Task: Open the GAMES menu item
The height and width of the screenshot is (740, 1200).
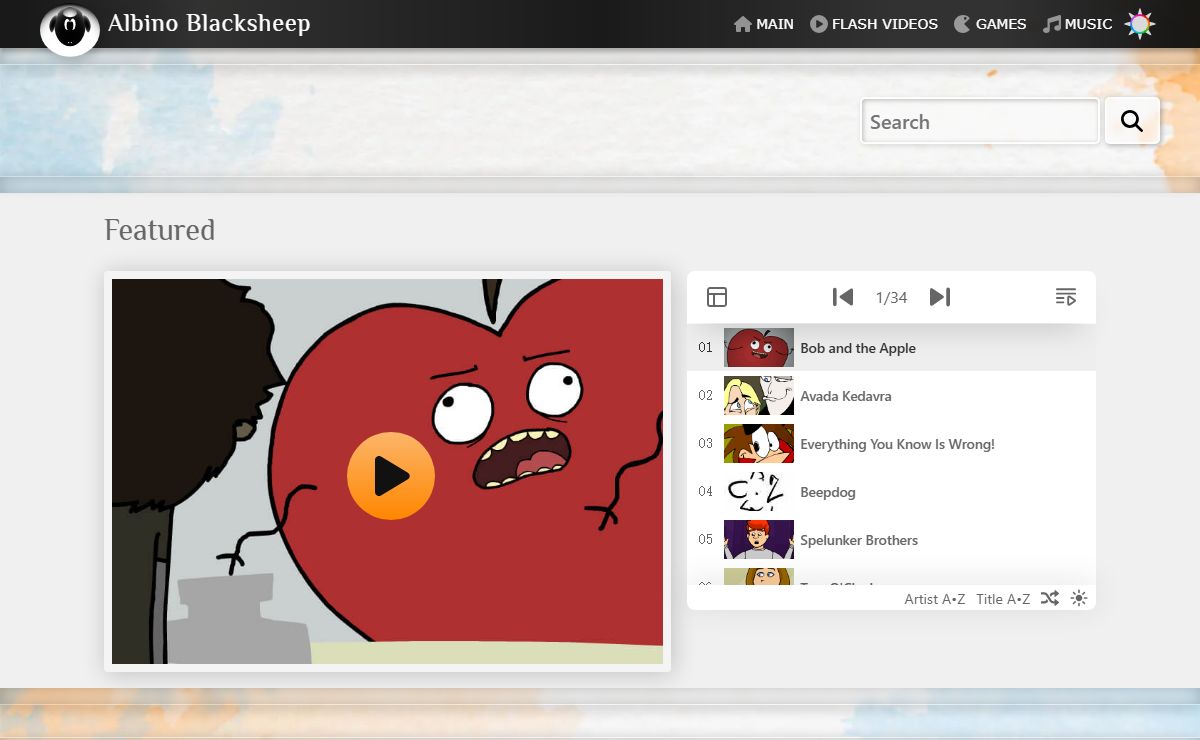Action: click(990, 24)
